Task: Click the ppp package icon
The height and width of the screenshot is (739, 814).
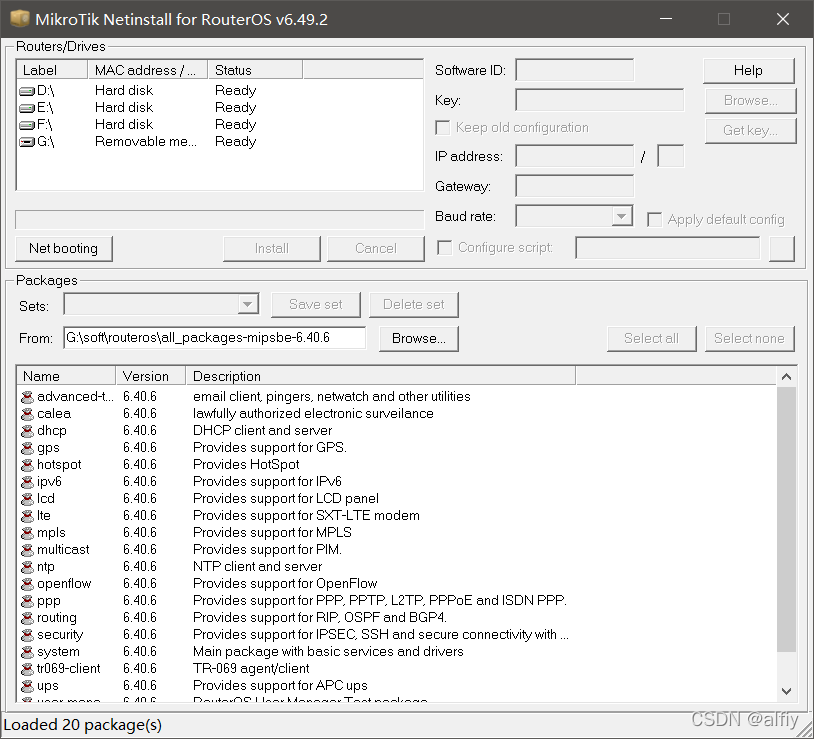Action: 27,601
